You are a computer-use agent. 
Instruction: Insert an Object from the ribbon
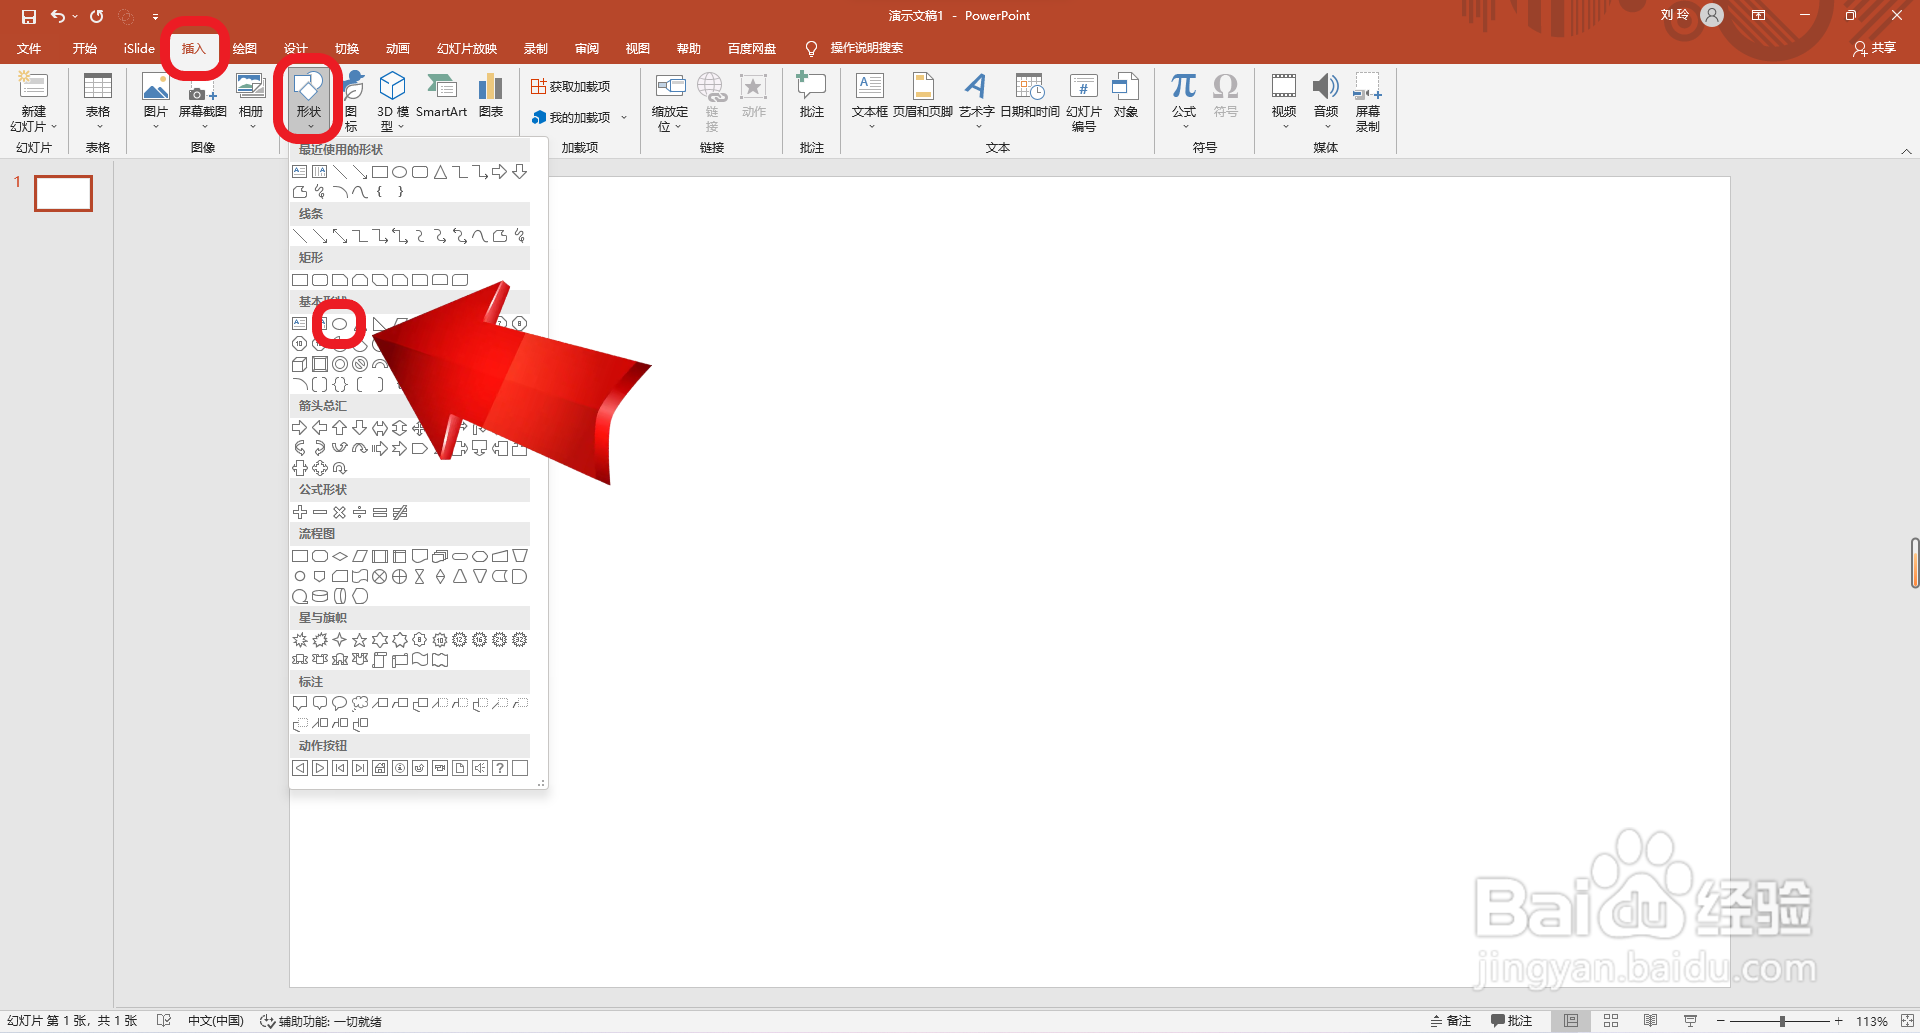[x=1126, y=96]
